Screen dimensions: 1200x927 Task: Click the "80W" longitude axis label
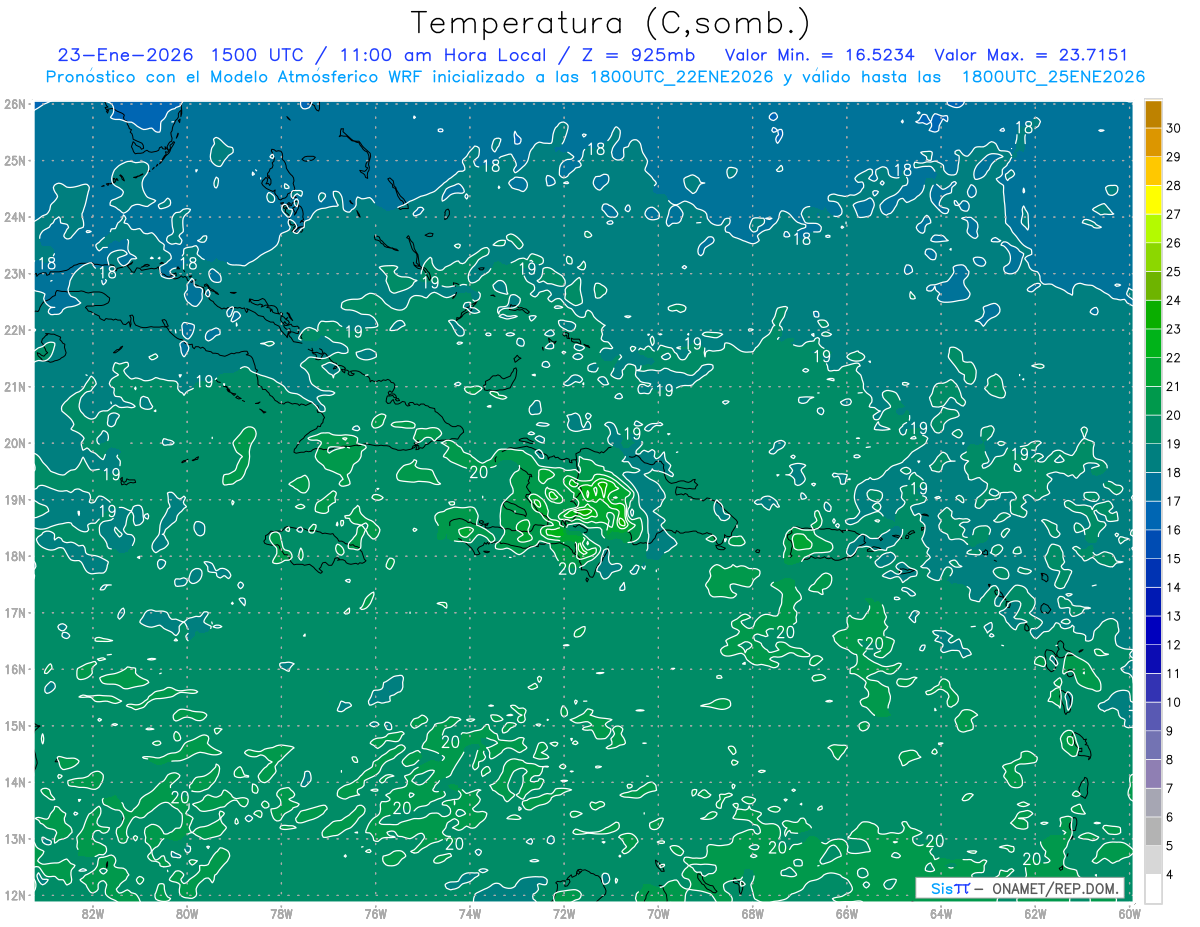pos(187,912)
